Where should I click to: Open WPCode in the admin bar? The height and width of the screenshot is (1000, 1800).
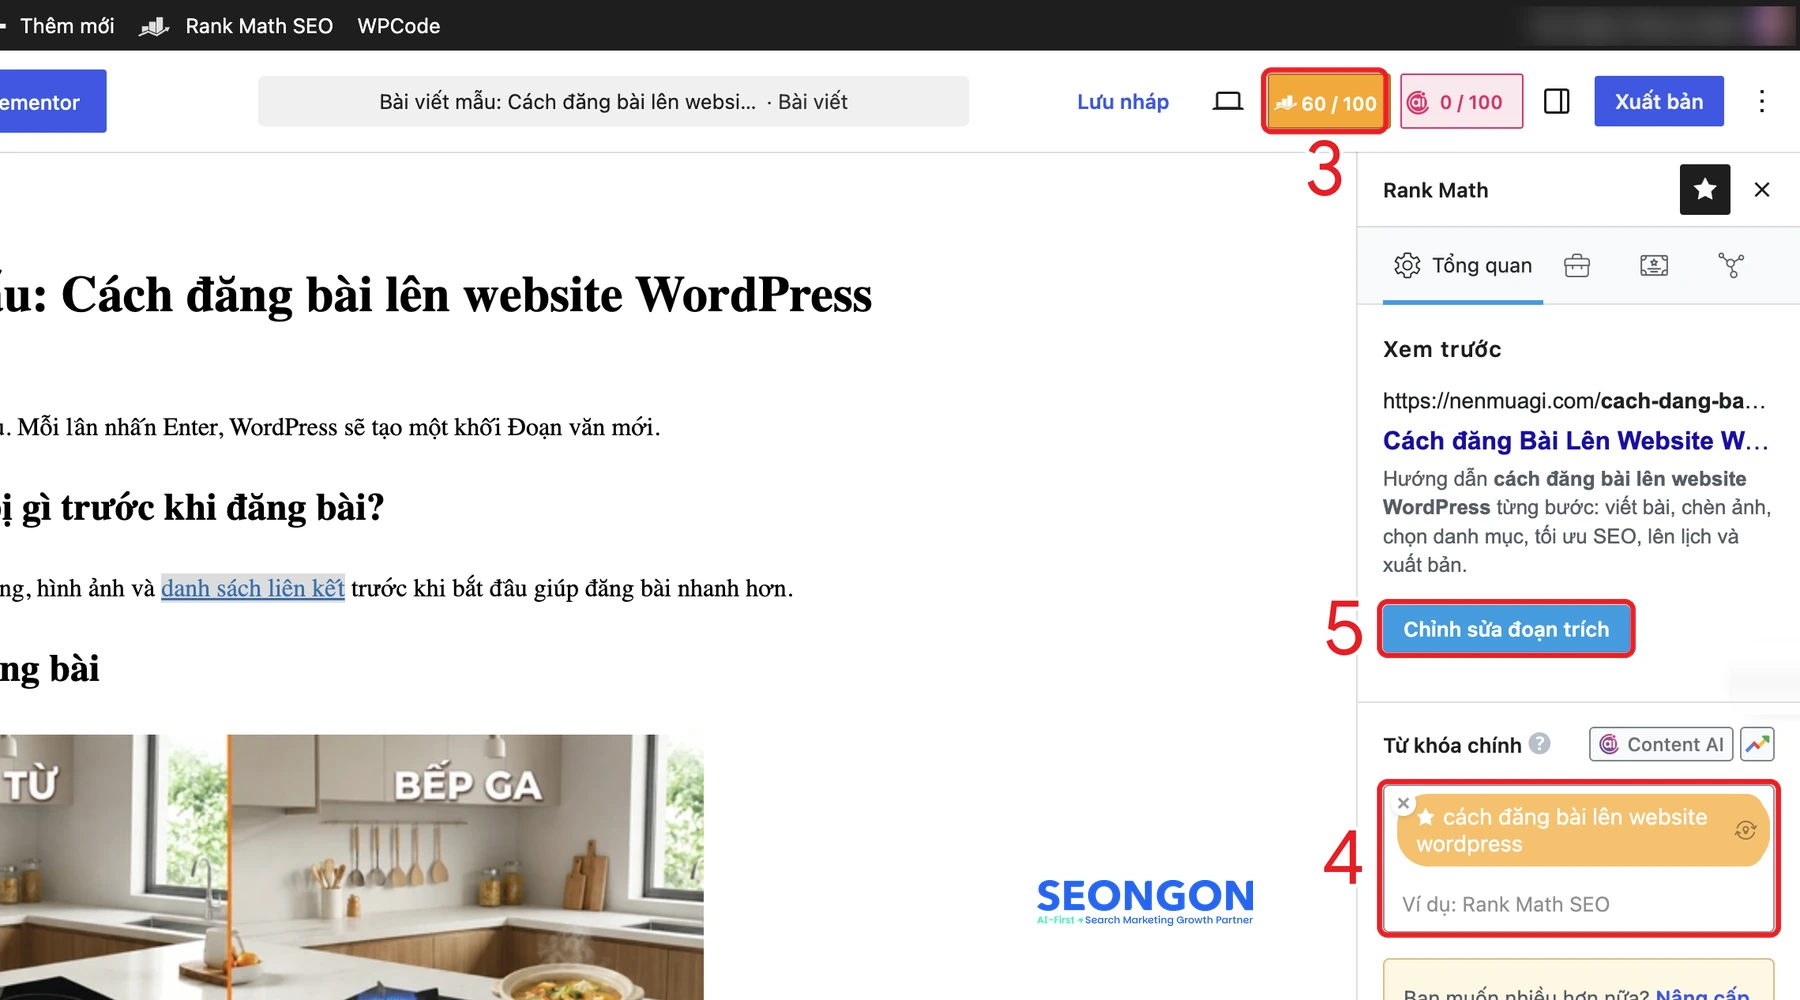[x=398, y=26]
